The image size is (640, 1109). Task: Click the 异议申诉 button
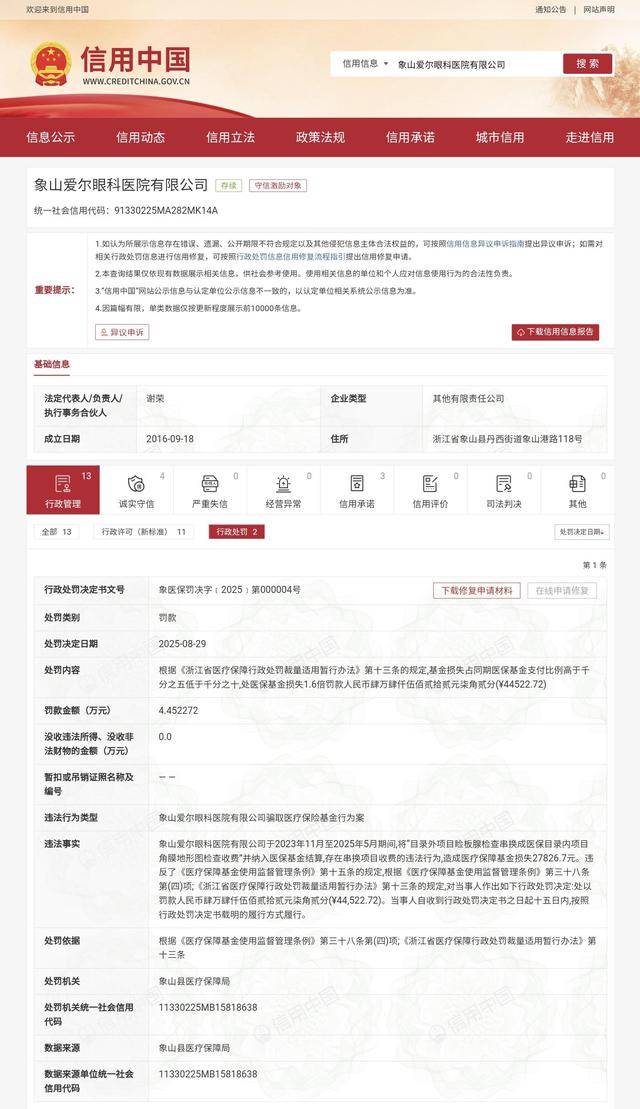(122, 332)
